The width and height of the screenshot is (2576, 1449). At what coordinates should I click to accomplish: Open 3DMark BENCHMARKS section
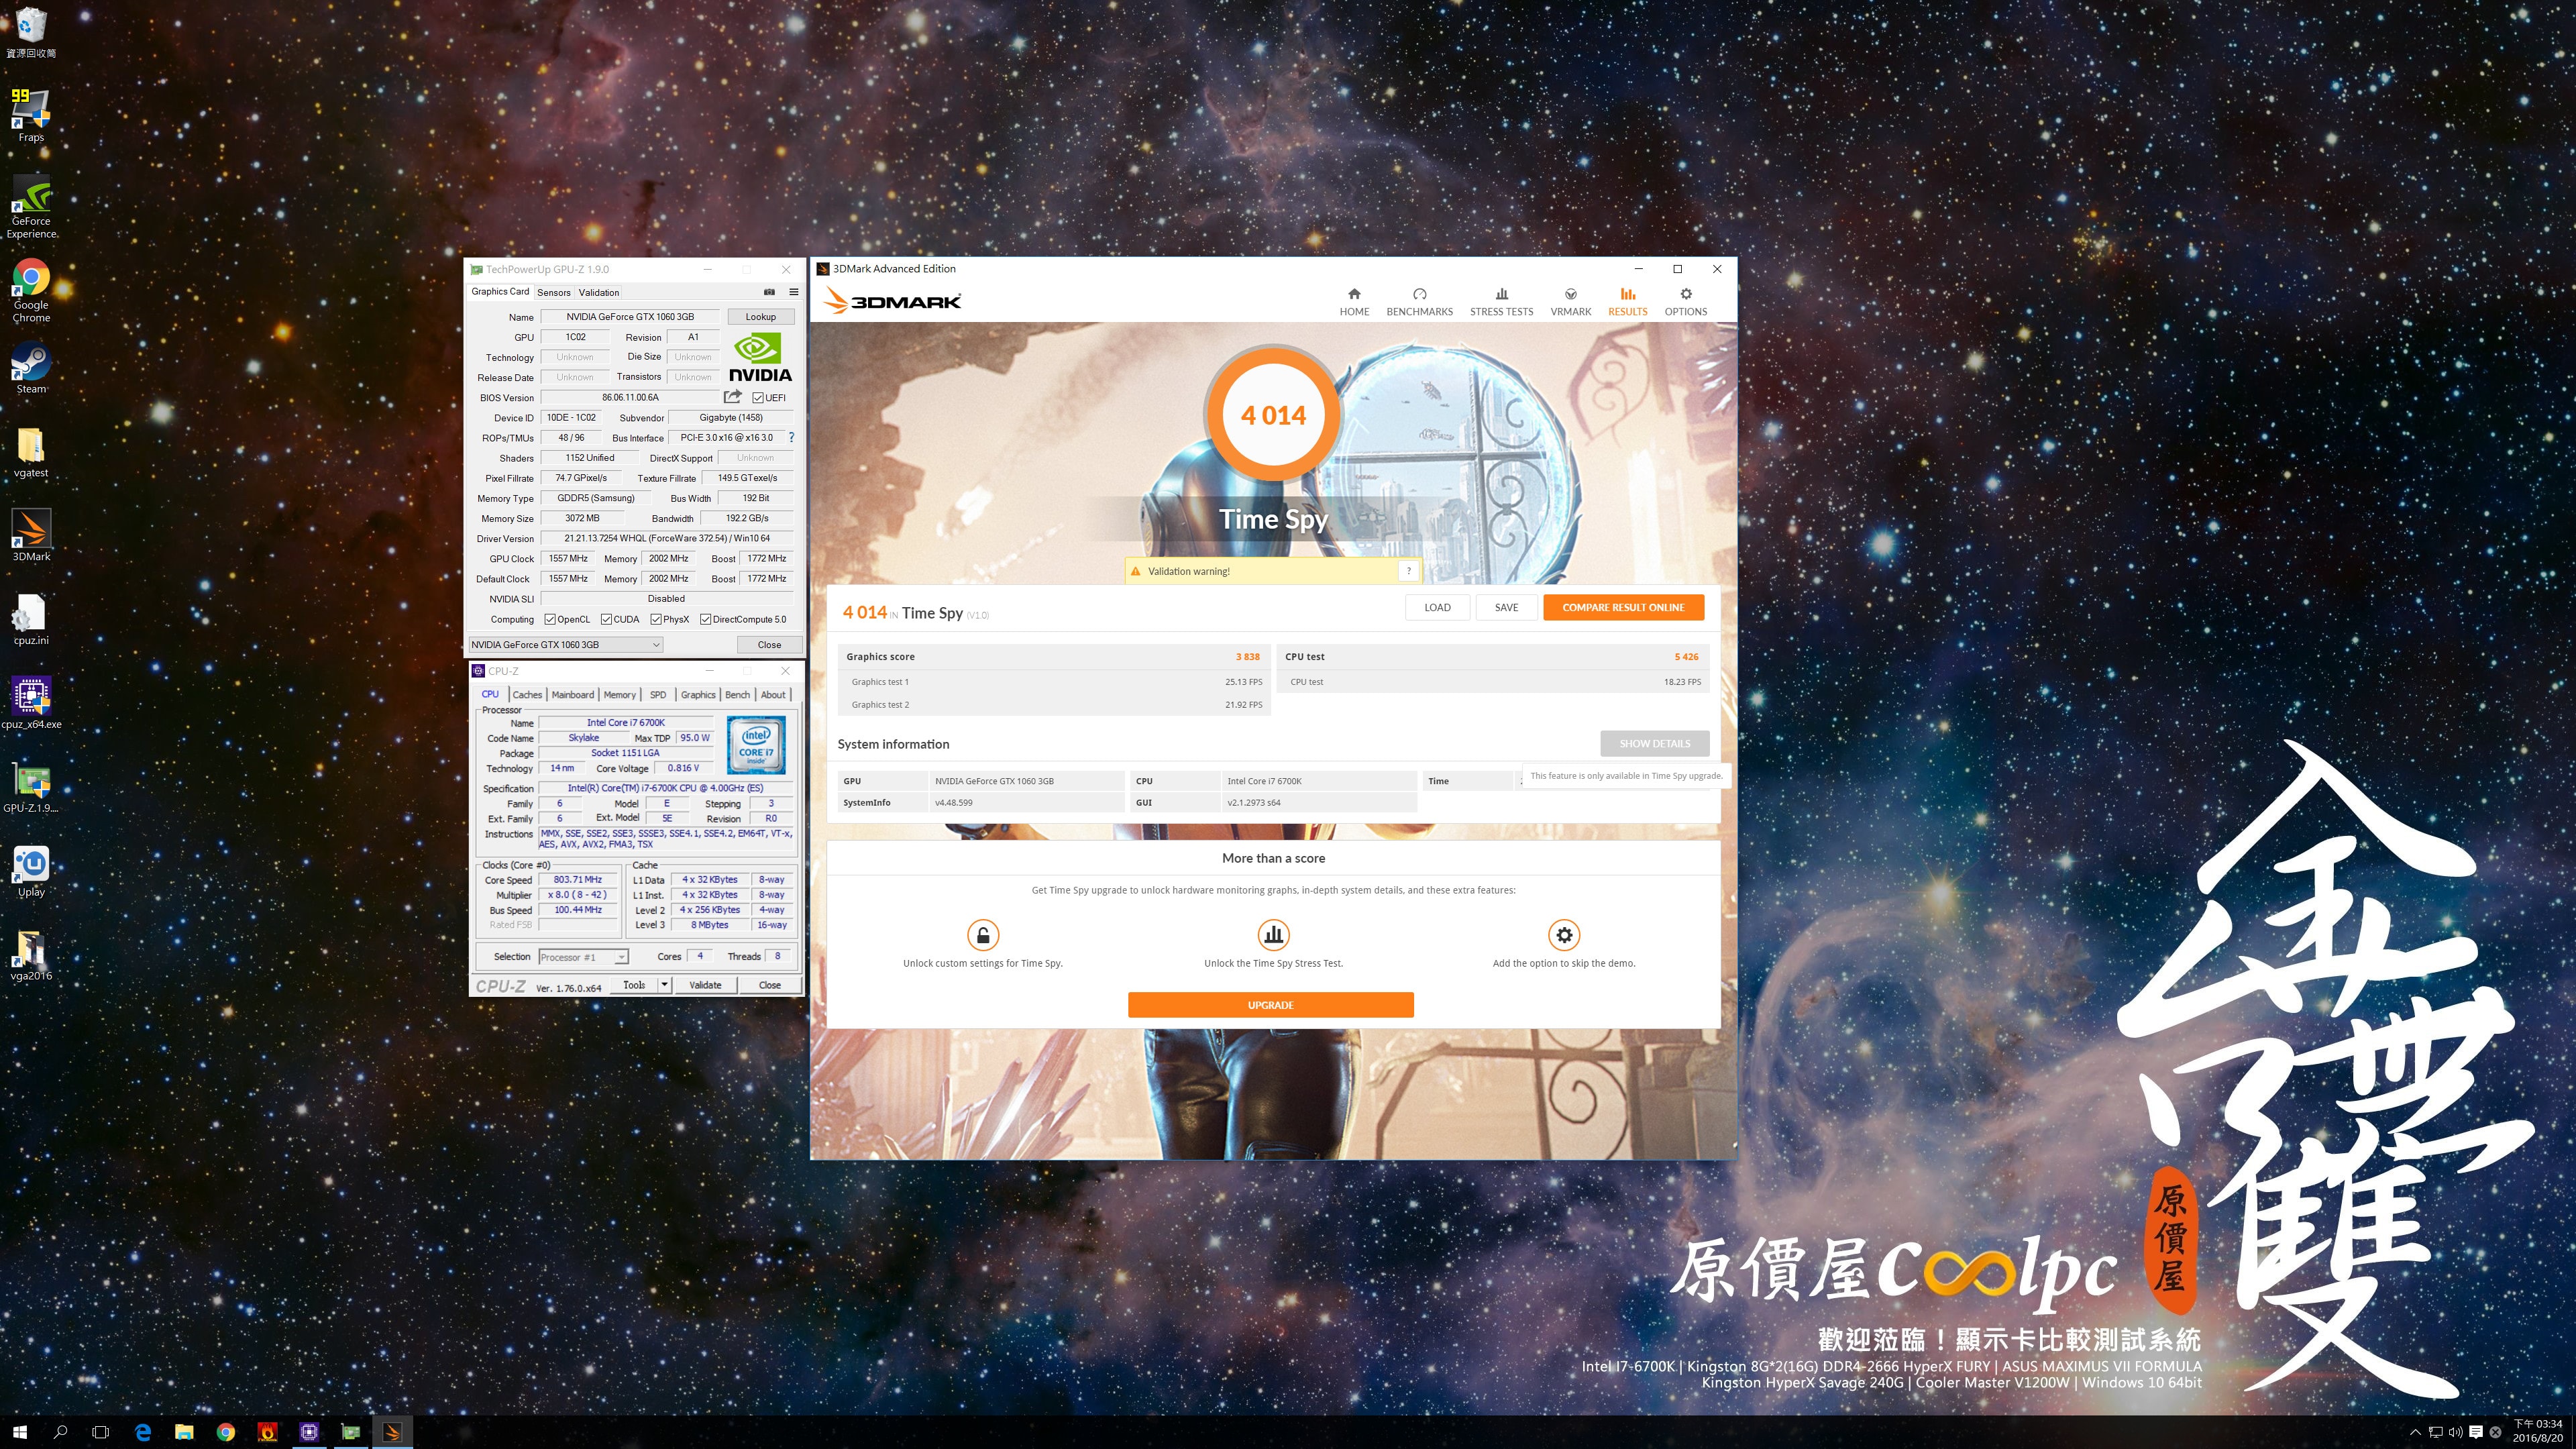[1419, 302]
